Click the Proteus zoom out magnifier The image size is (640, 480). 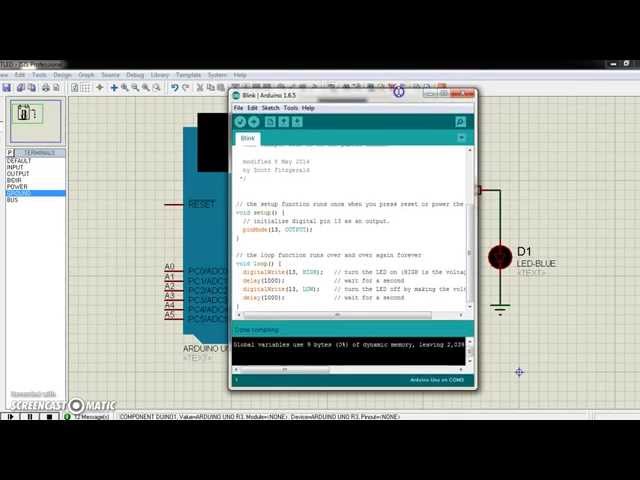(x=135, y=87)
